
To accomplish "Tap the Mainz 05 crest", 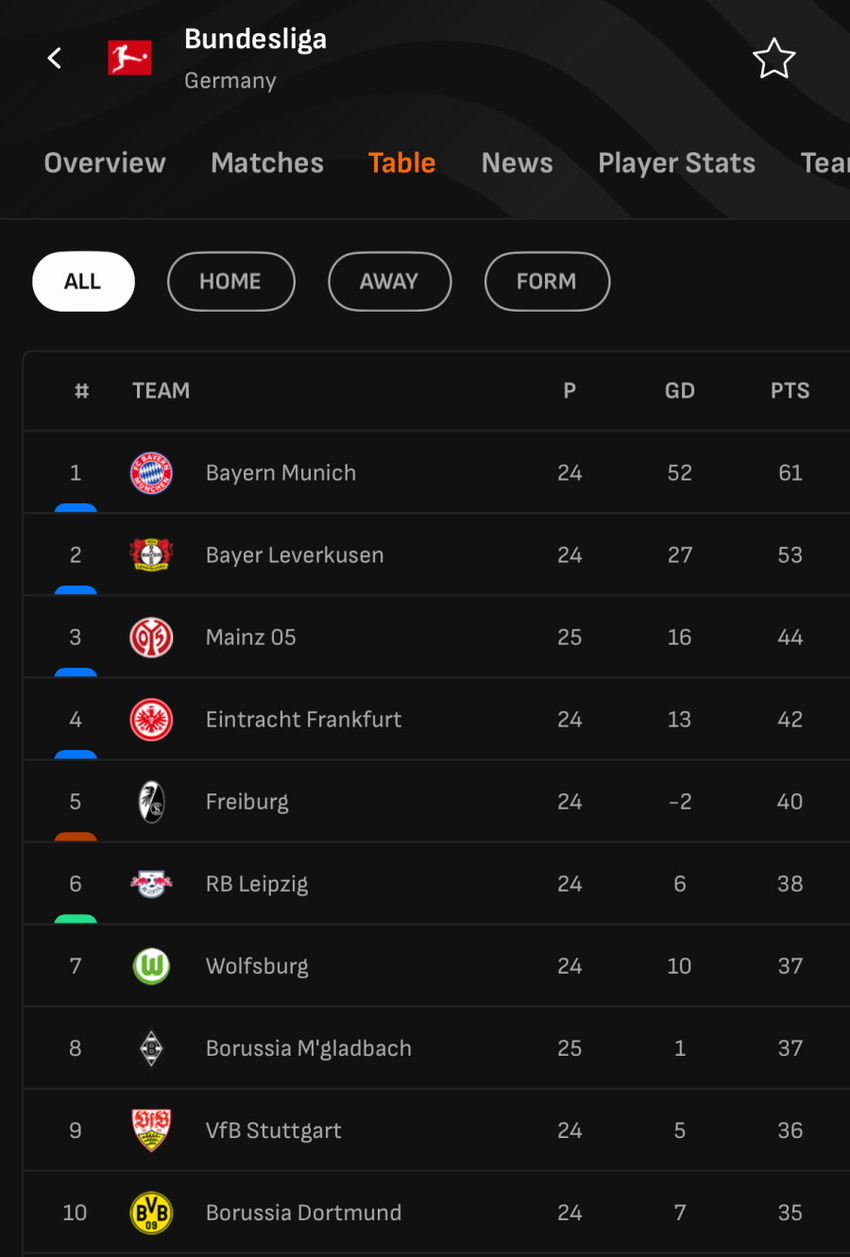I will [151, 637].
